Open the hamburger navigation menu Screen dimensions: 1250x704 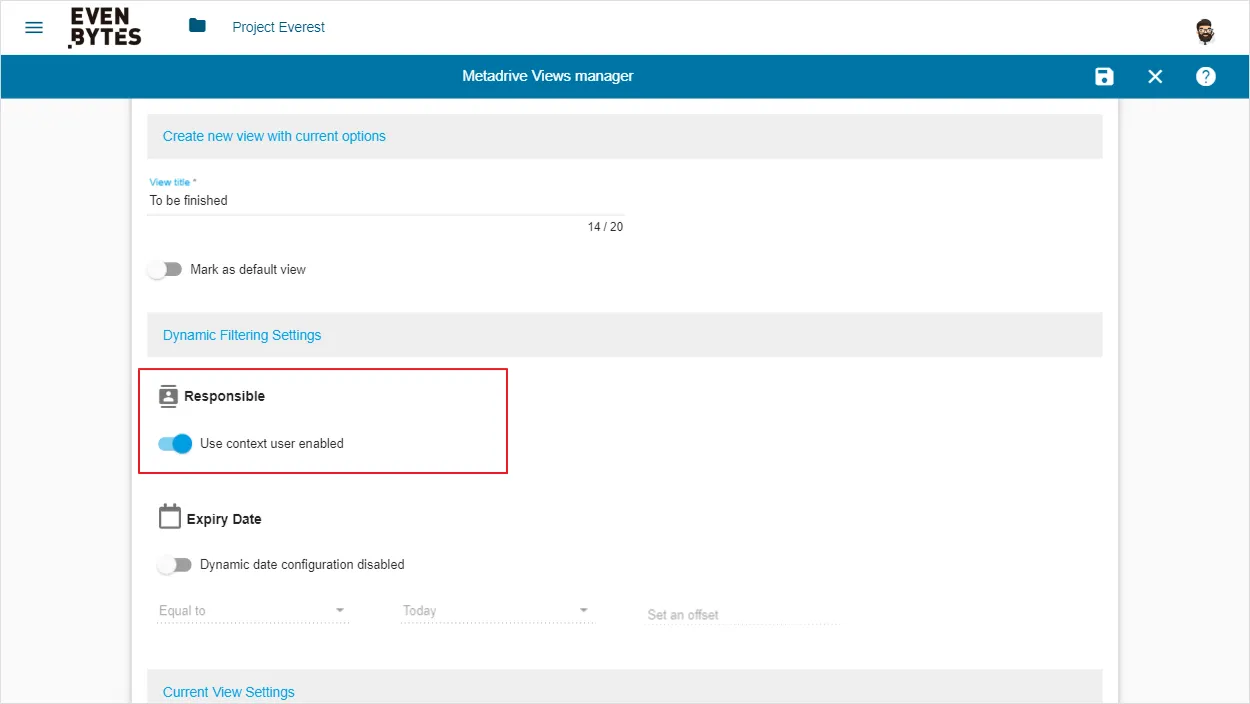[x=34, y=27]
